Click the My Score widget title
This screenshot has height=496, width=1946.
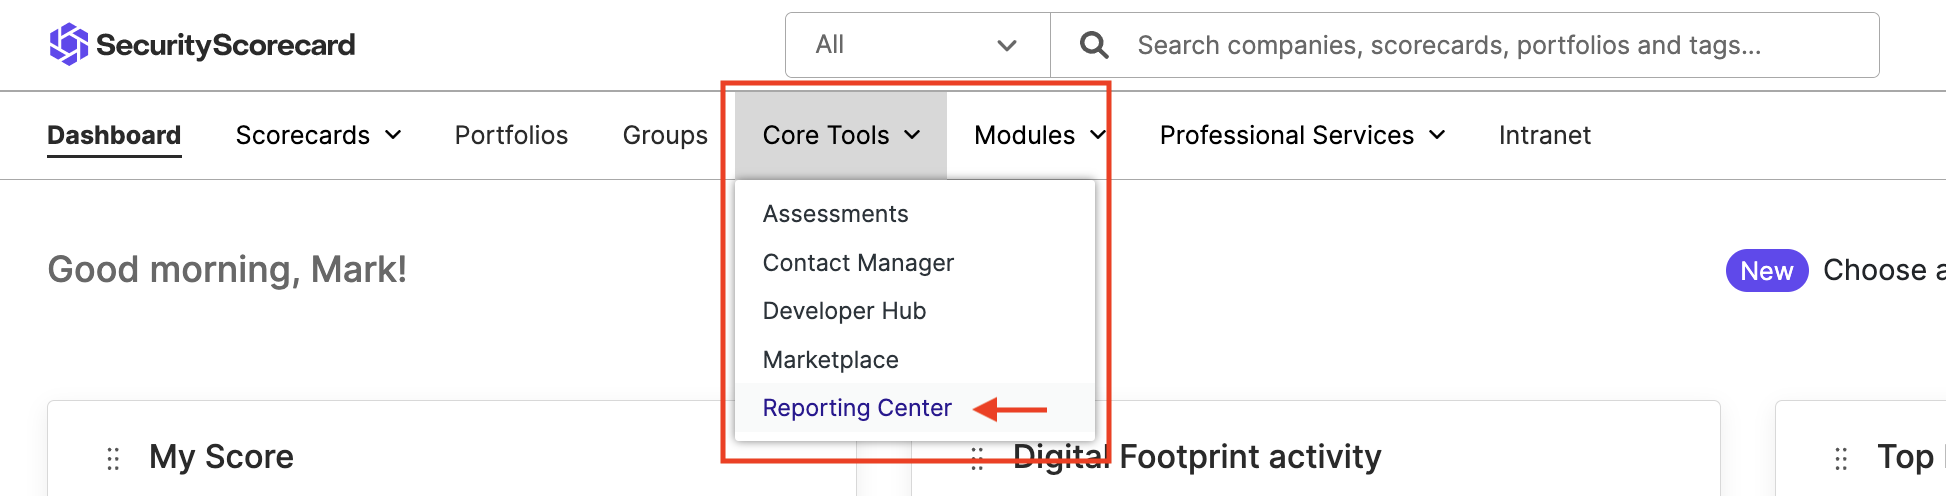coord(221,457)
